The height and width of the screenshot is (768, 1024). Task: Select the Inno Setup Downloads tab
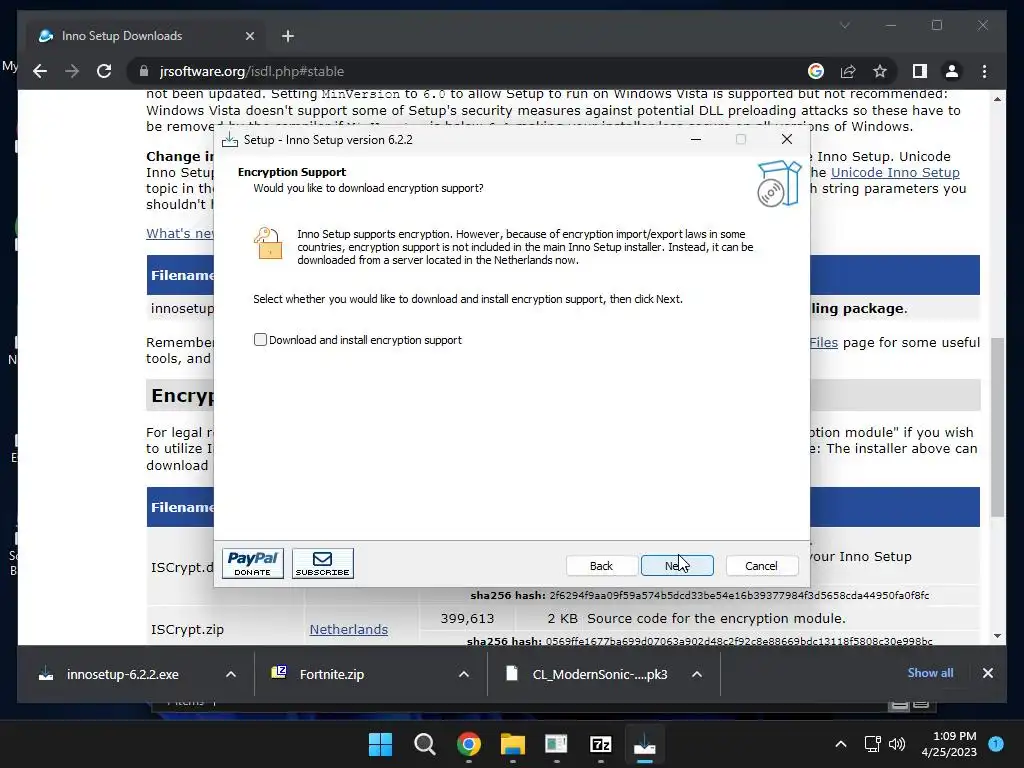tap(146, 36)
